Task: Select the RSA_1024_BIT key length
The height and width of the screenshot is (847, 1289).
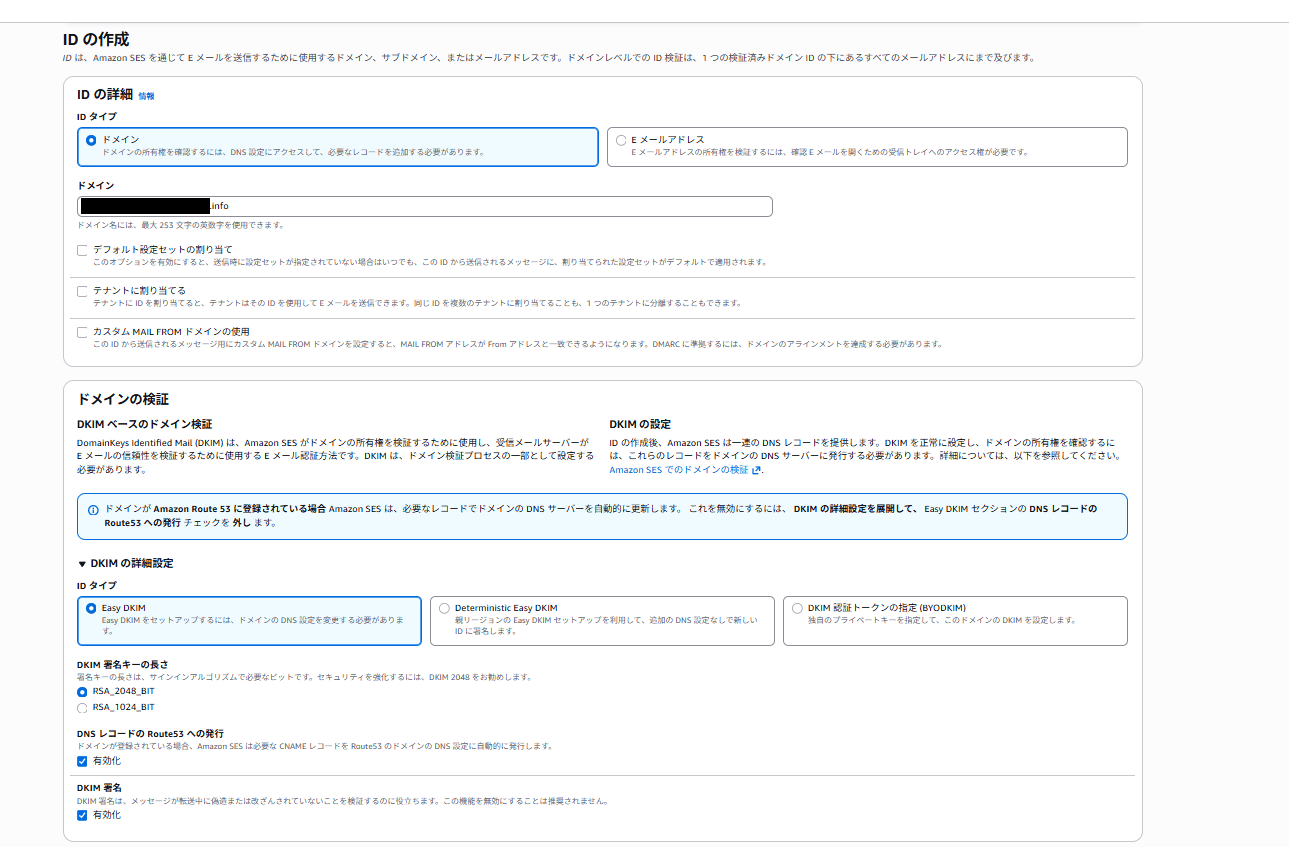Action: pos(82,708)
